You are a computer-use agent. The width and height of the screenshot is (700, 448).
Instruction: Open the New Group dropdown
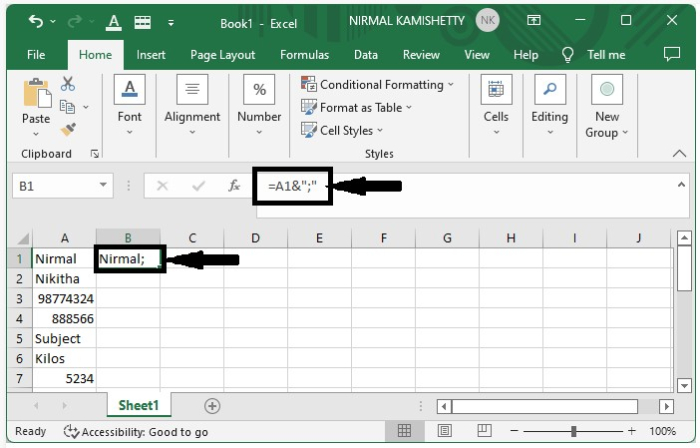[x=607, y=107]
